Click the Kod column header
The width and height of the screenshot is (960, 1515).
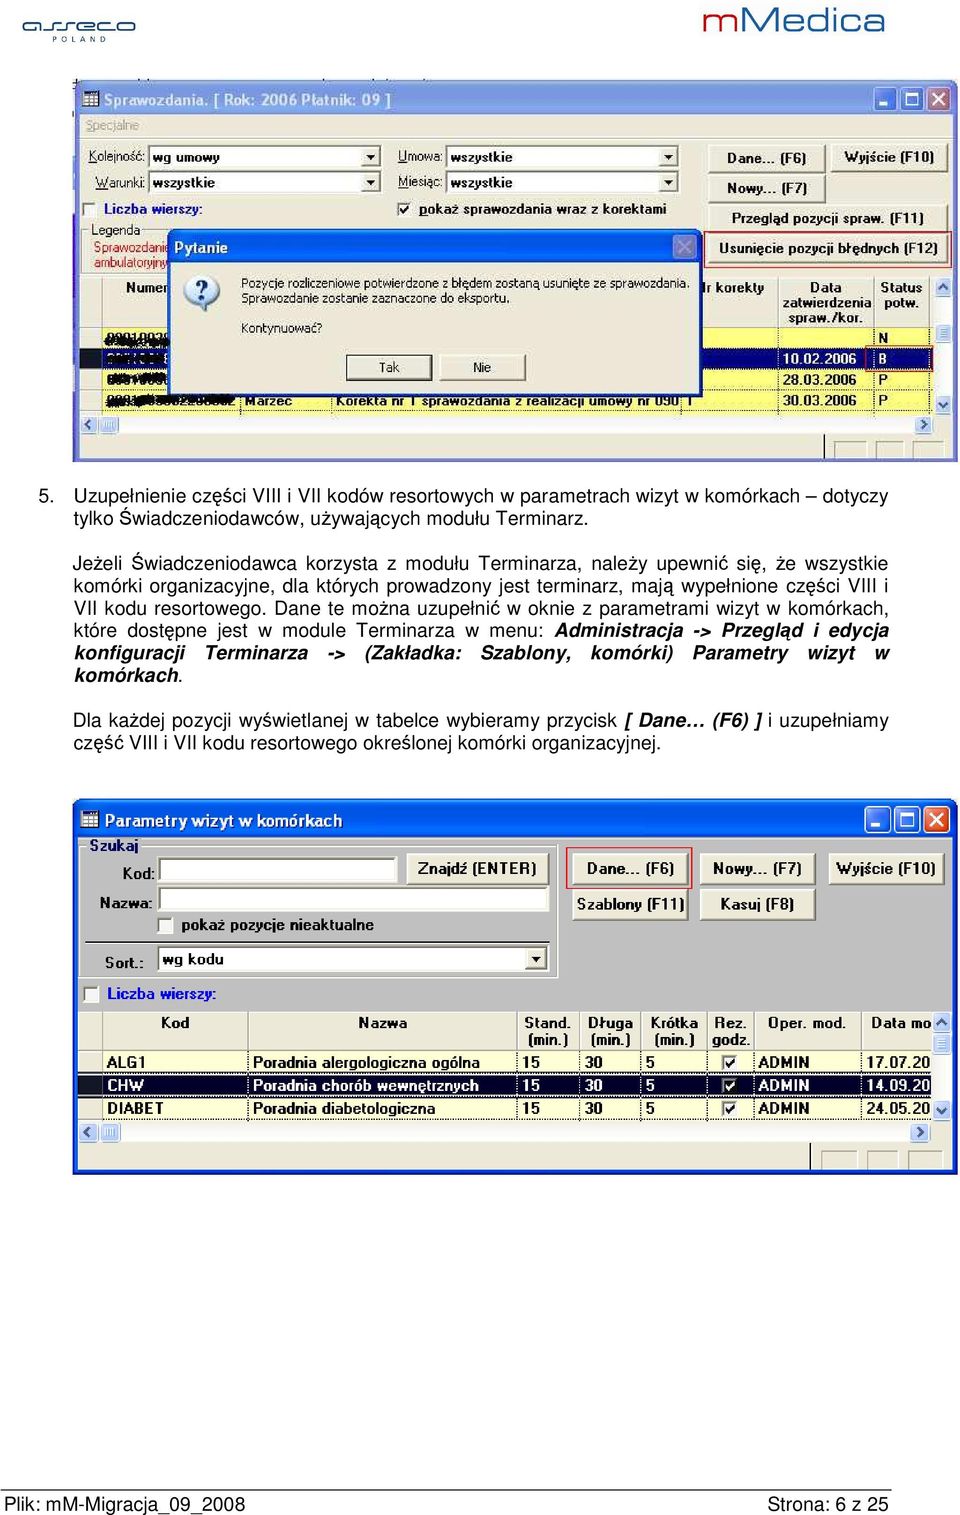[x=175, y=1030]
